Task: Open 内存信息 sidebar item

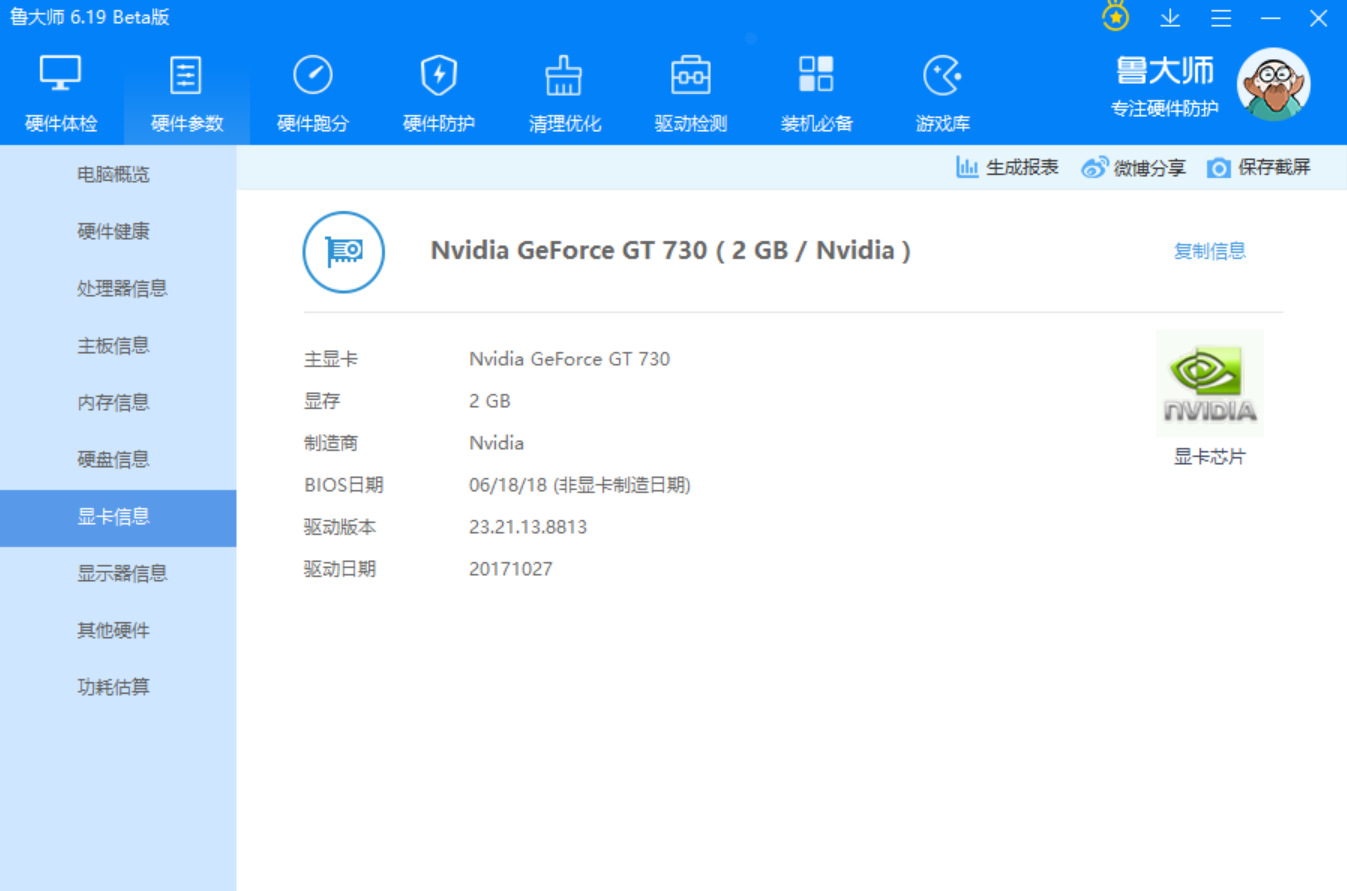Action: click(x=114, y=402)
